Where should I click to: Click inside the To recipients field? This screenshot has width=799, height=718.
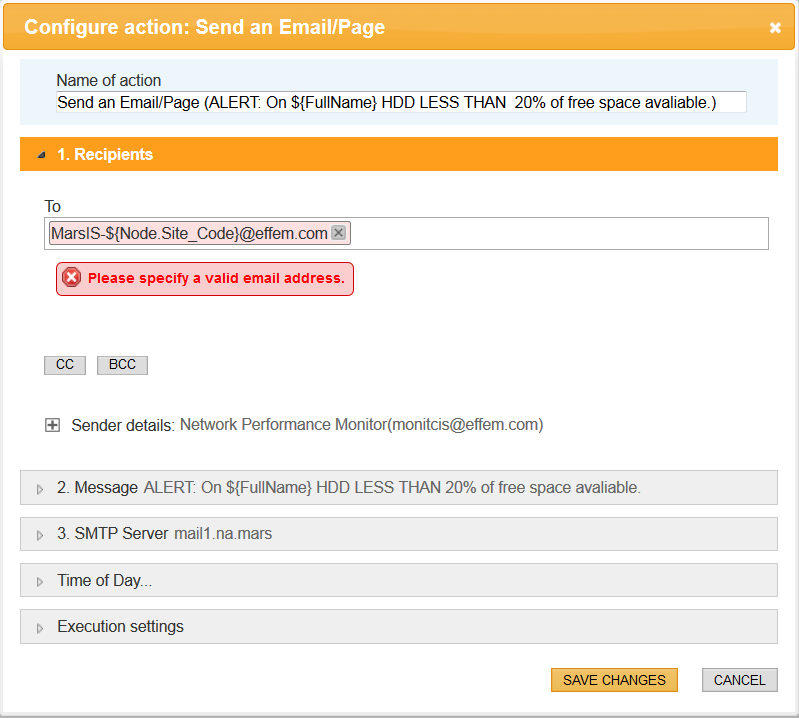coord(560,234)
